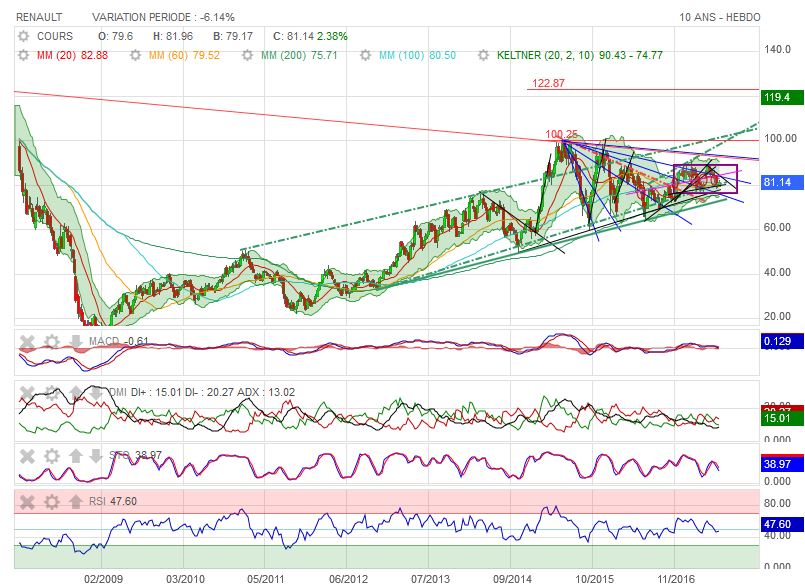
Task: Click the 100.00 price axis label
Action: pos(780,138)
